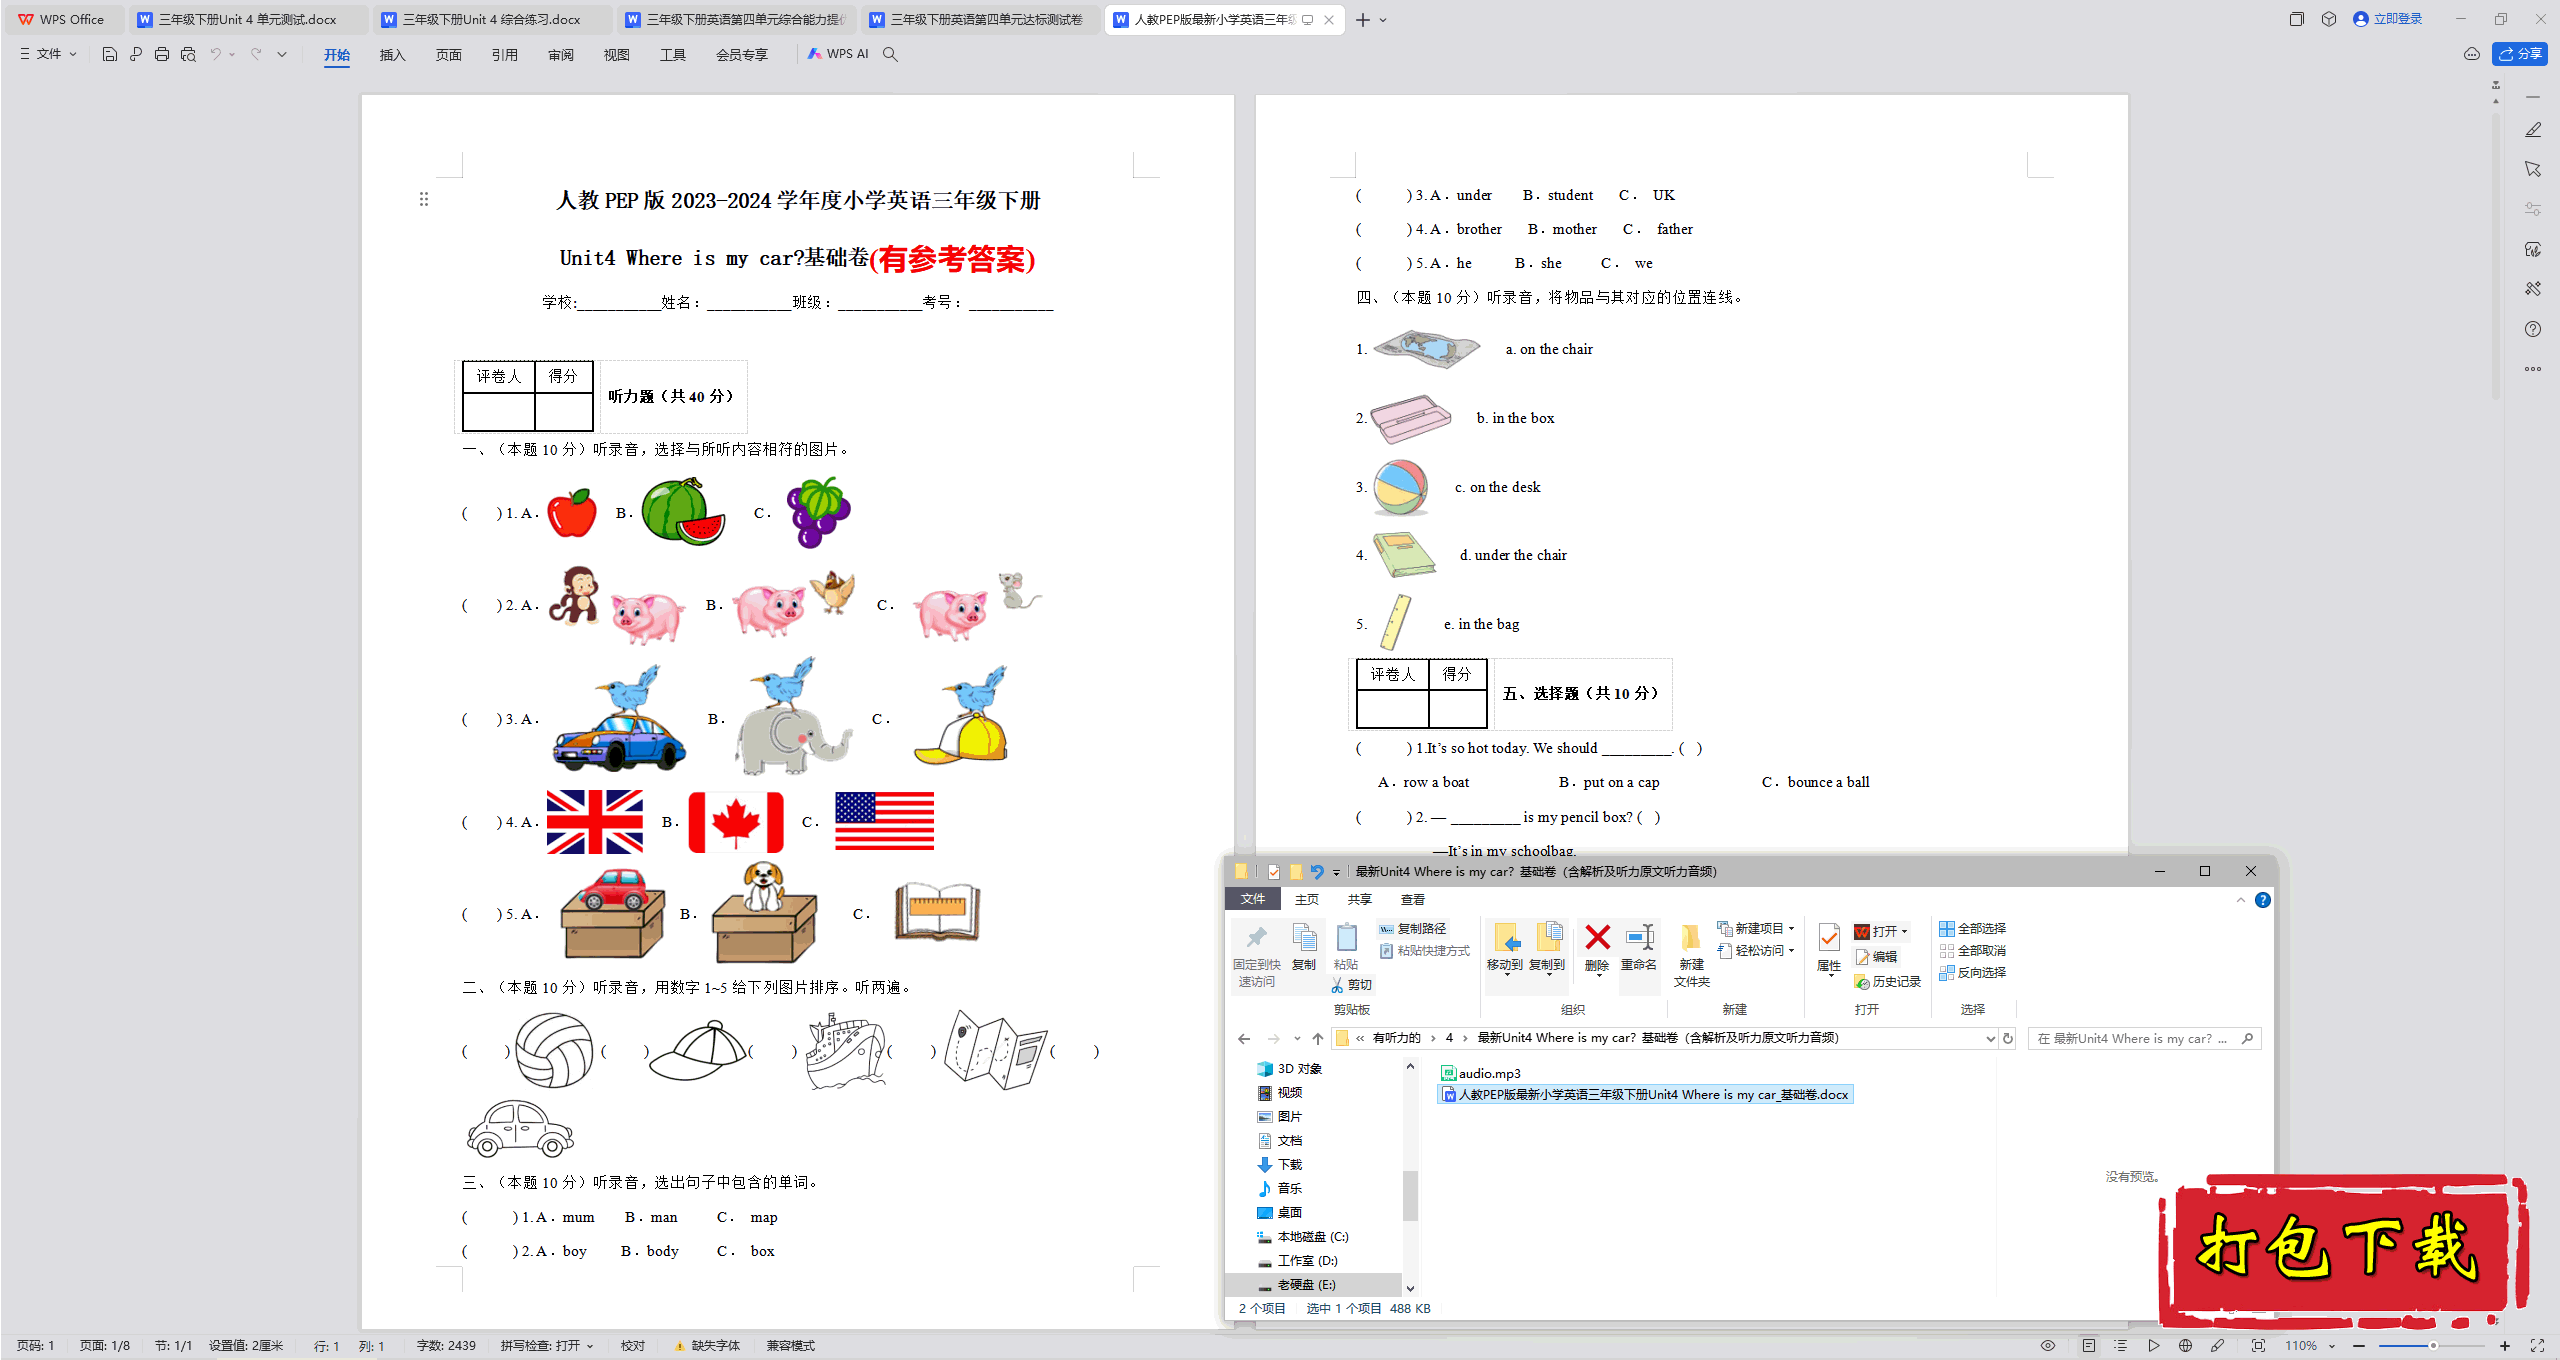Click Invert Selection (反向选择) in Explorer
The height and width of the screenshot is (1360, 2560).
coord(1973,972)
